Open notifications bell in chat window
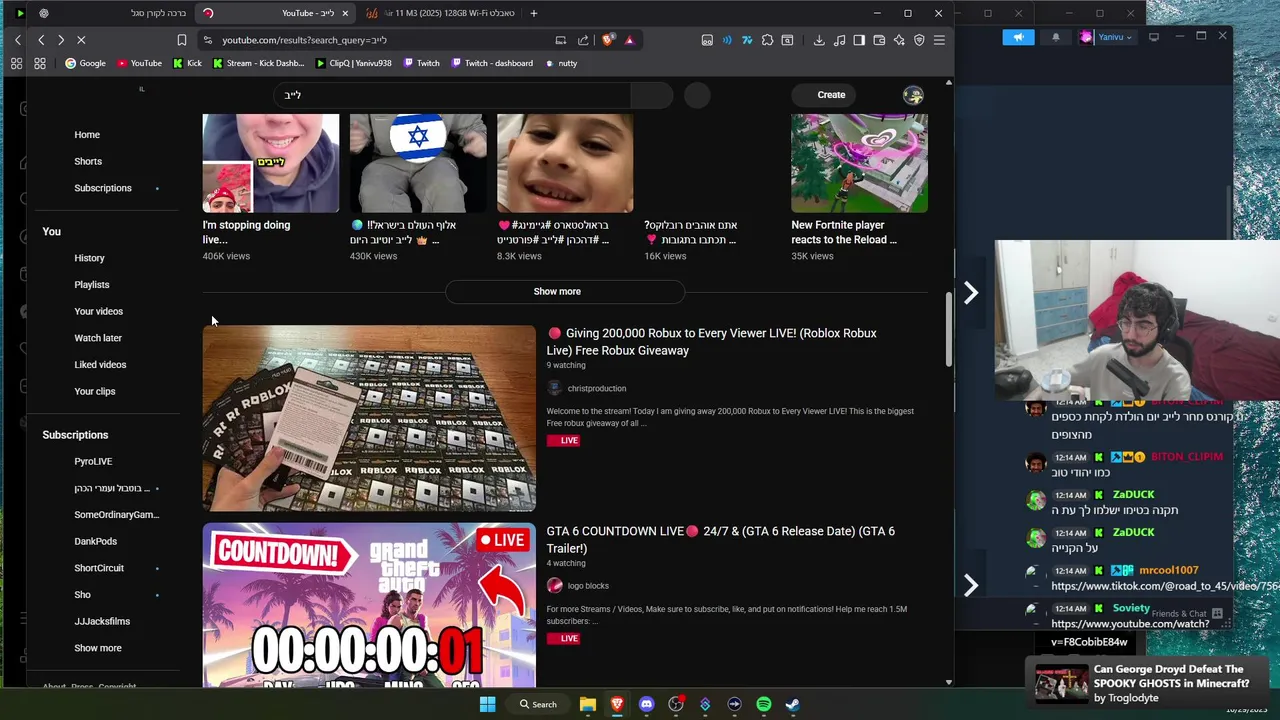Image resolution: width=1280 pixels, height=720 pixels. pyautogui.click(x=1056, y=37)
